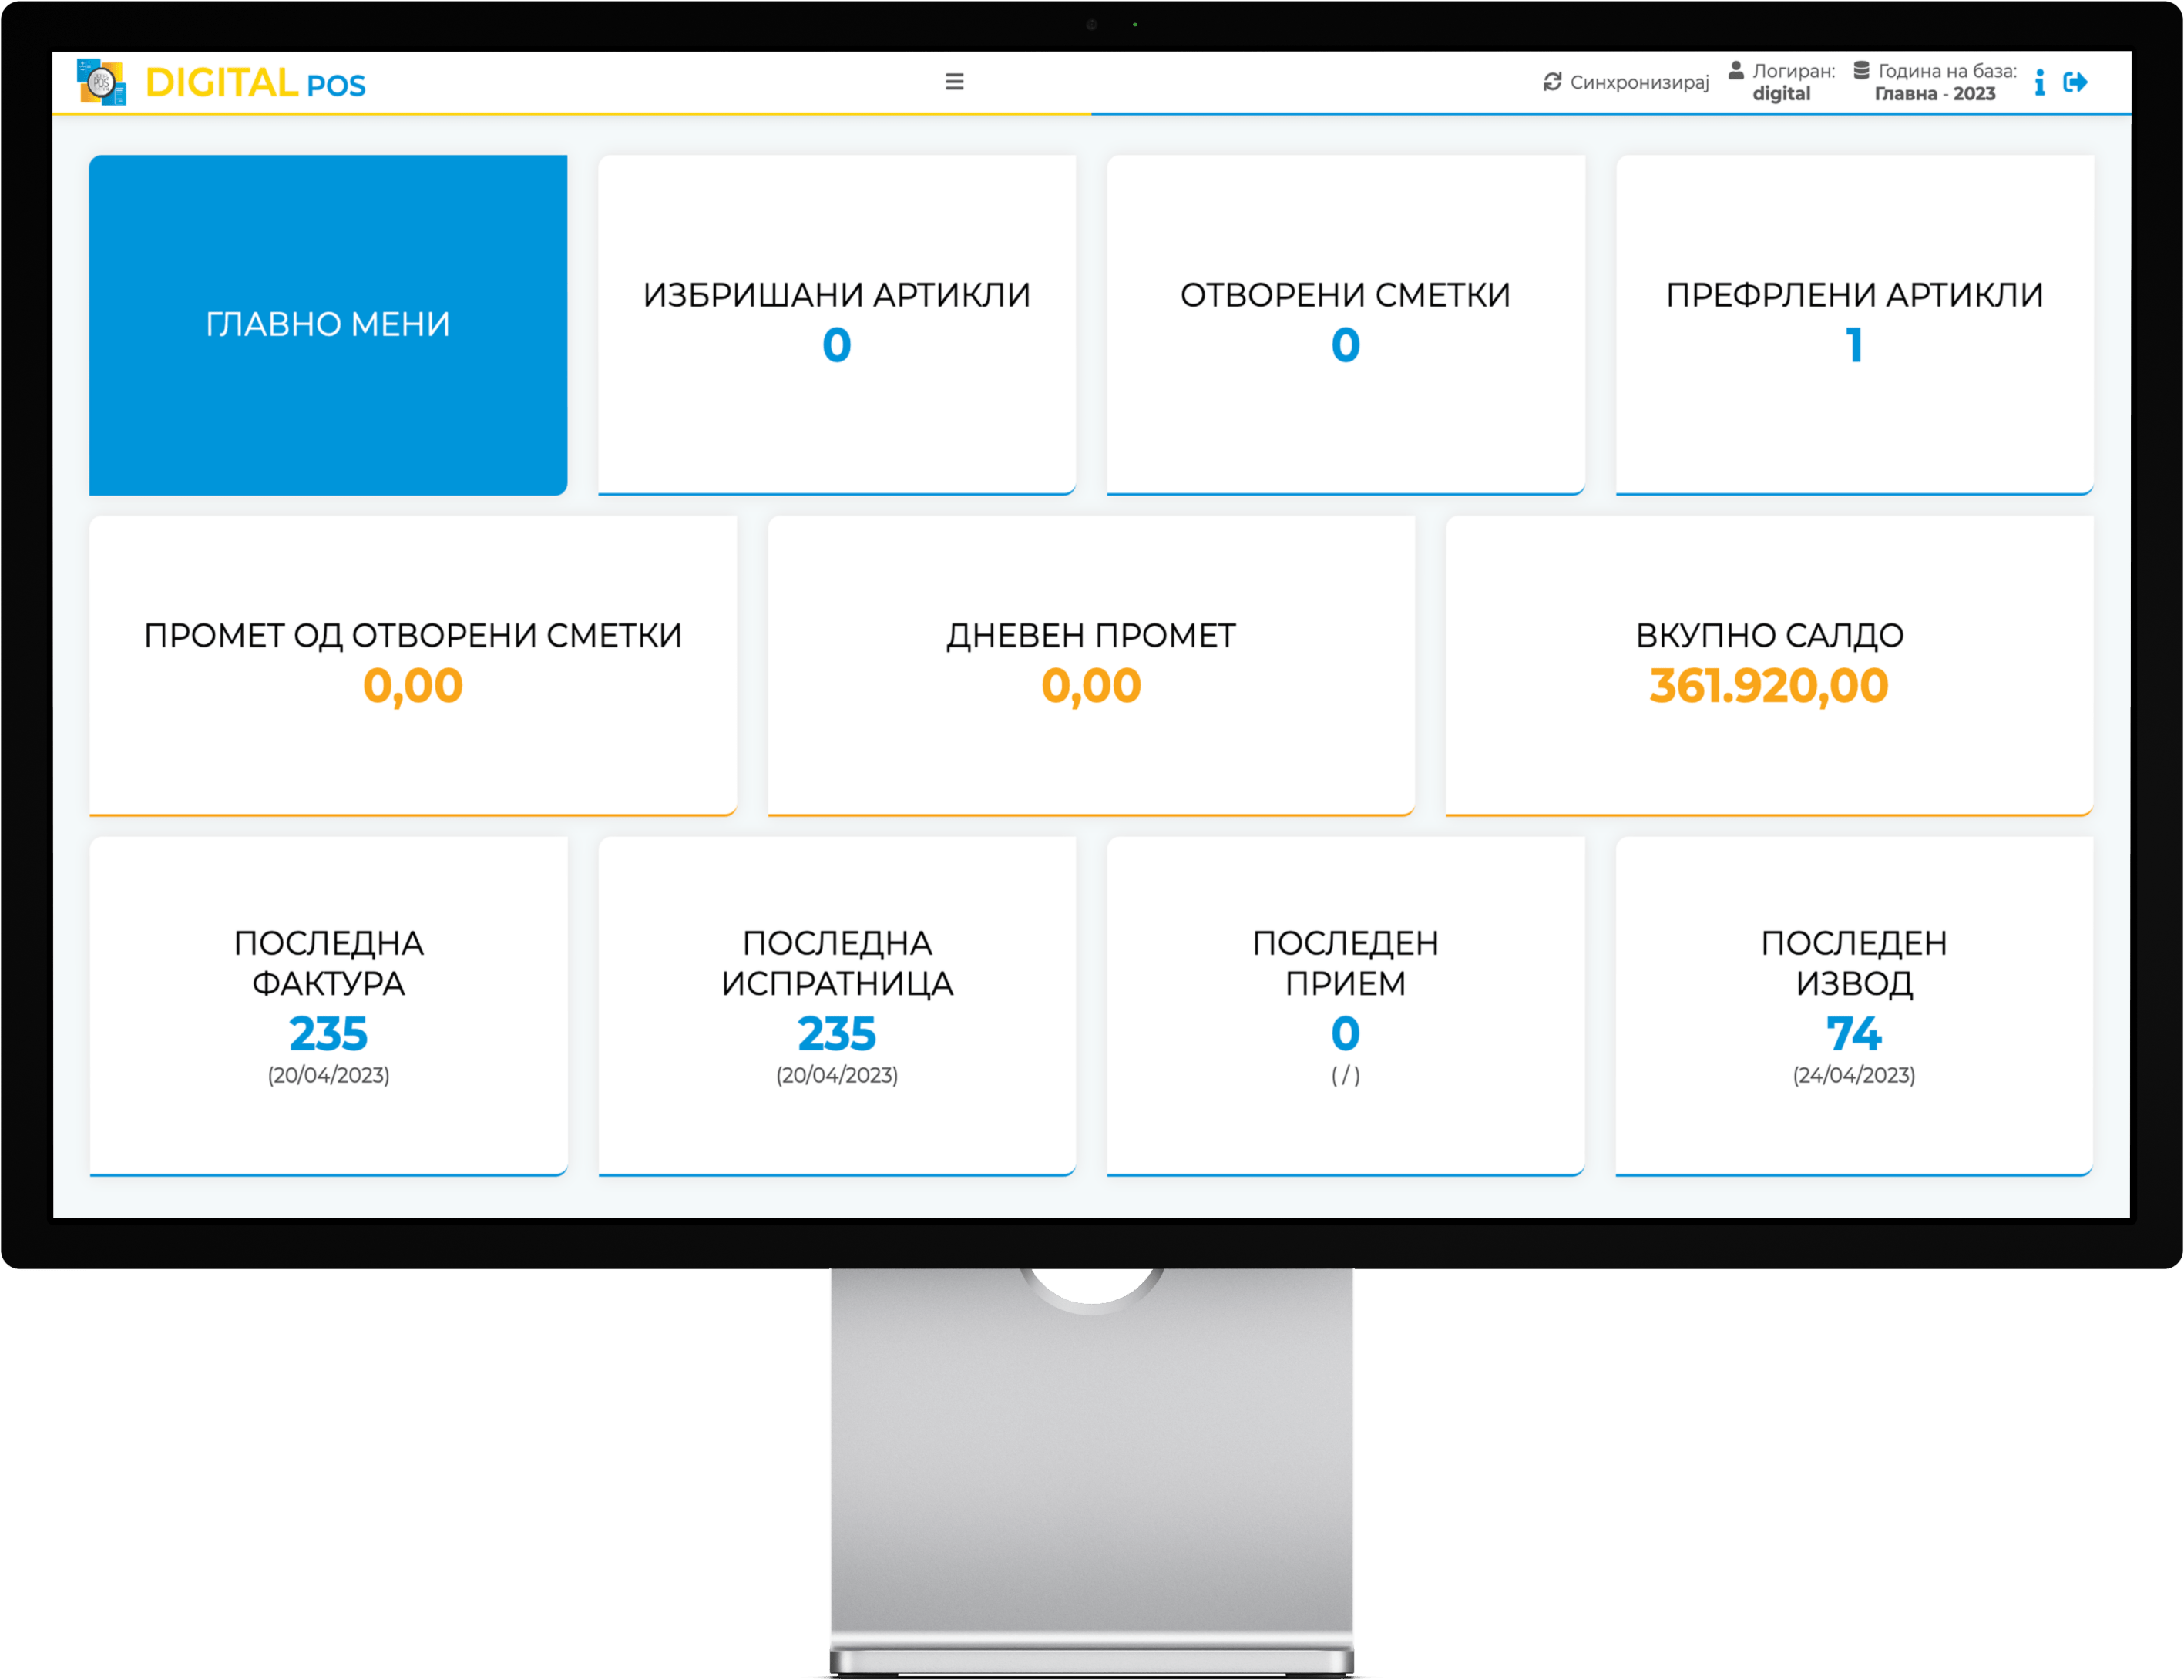
Task: Open the ВКУПНО САЛДО card
Action: [1769, 666]
